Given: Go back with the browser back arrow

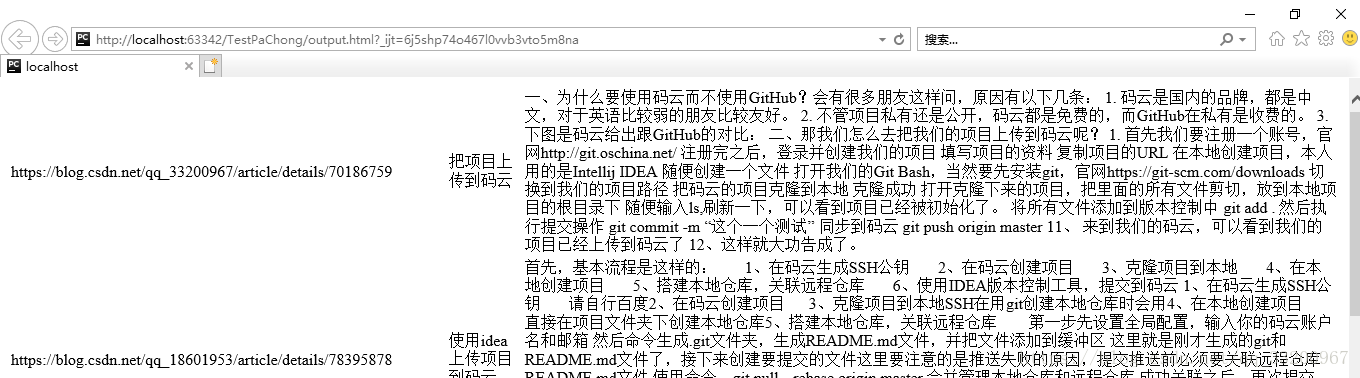Looking at the screenshot, I should coord(20,39).
